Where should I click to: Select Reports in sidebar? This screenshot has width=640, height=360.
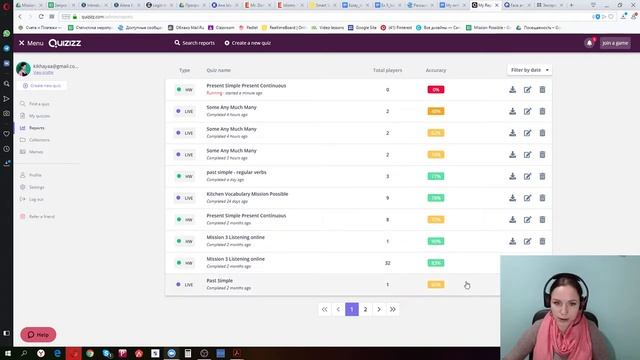pos(32,128)
